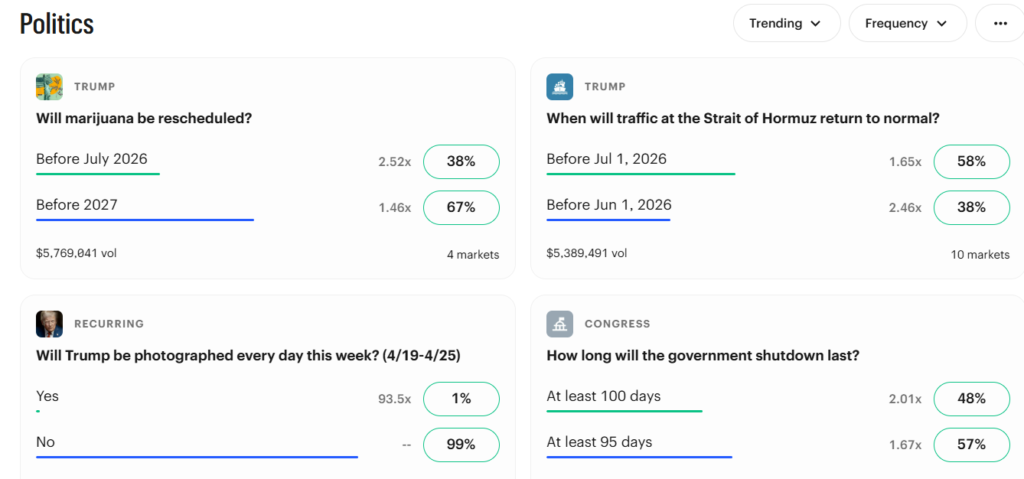The width and height of the screenshot is (1024, 479).
Task: Click the Congress building icon
Action: (x=559, y=324)
